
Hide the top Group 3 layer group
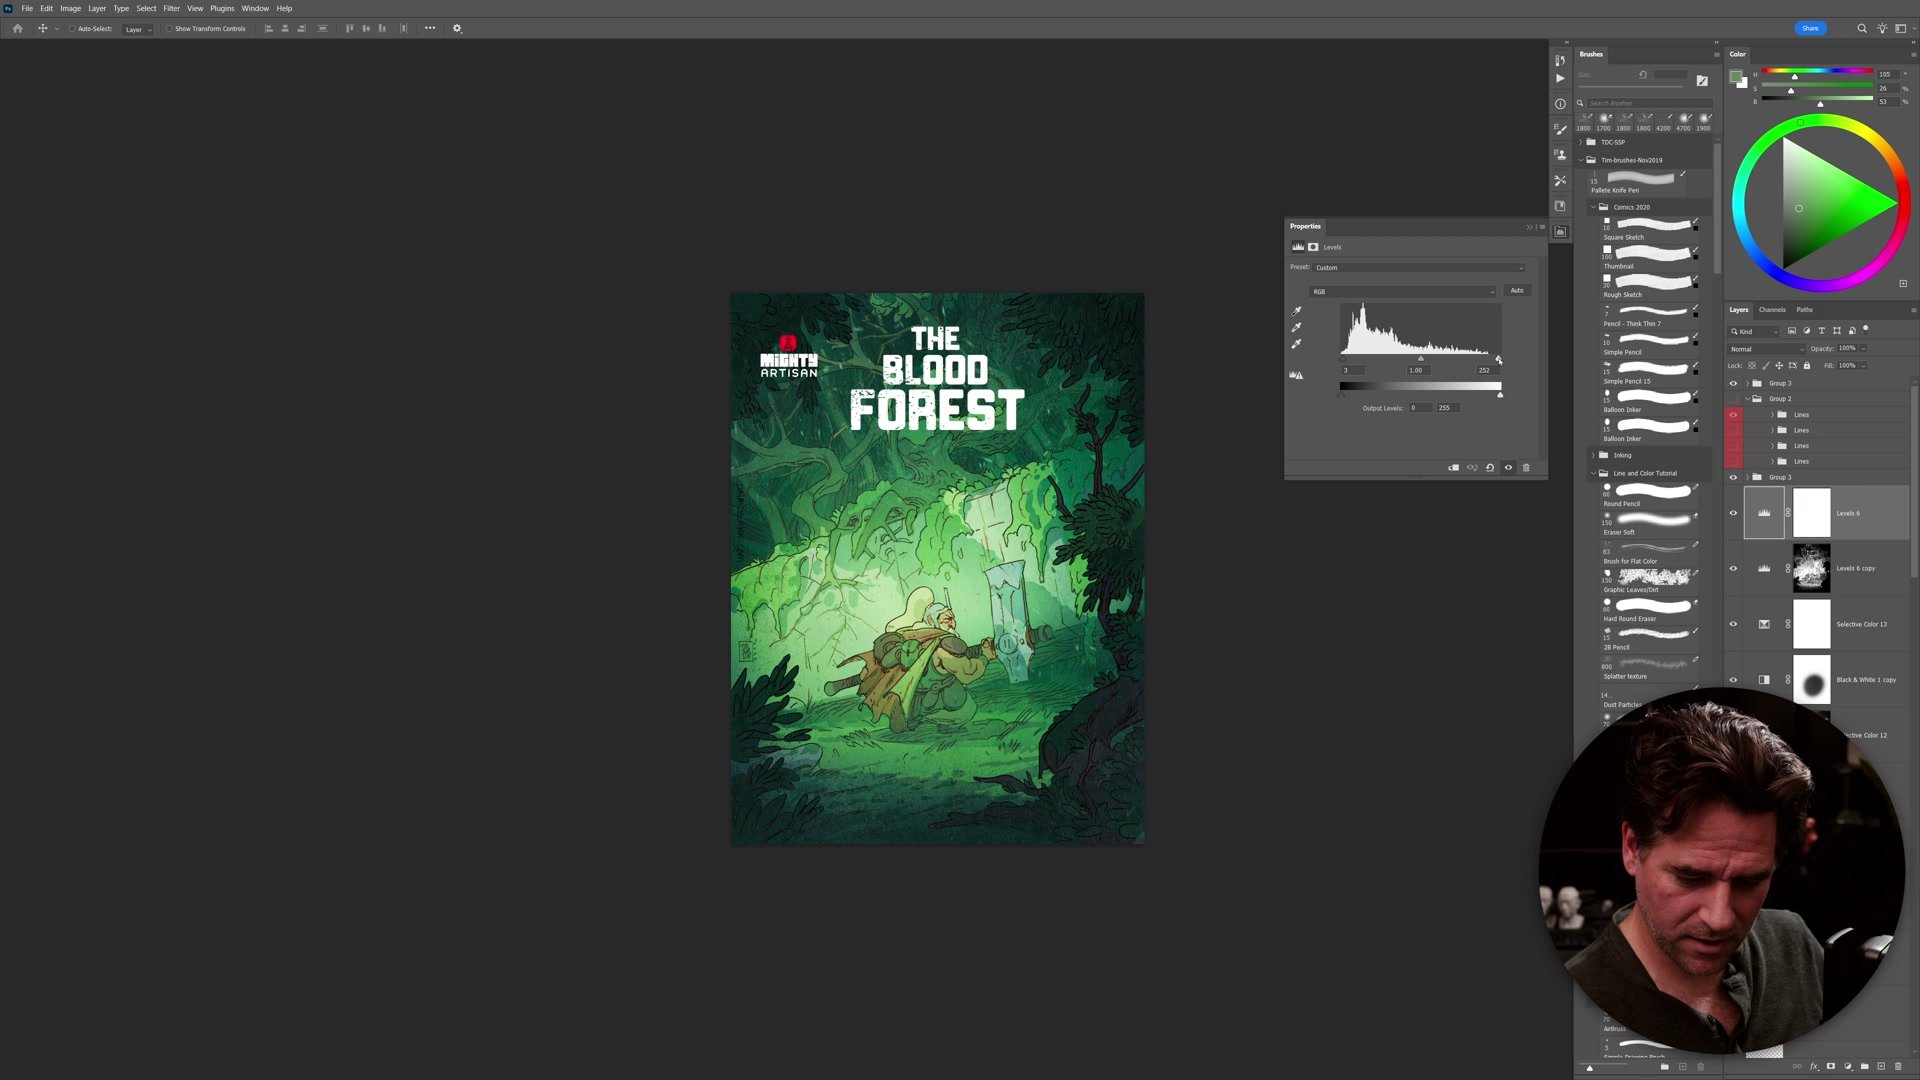pyautogui.click(x=1734, y=383)
